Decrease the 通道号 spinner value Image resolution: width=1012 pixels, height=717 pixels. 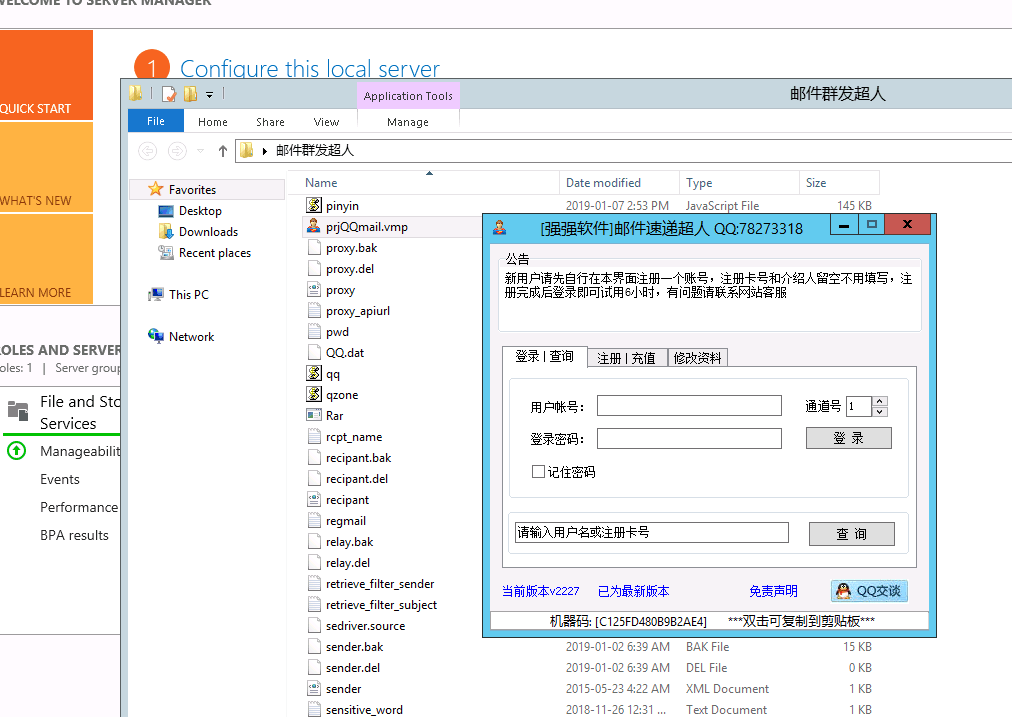click(x=880, y=412)
